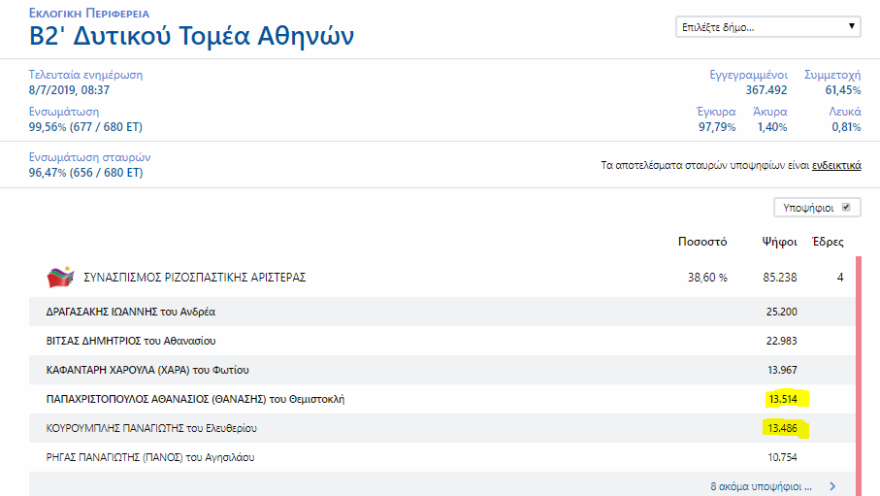
Task: Select candidate ΒΙΤΣΑΣ ΔΗΜΗΤΡΙΟΣ row
Action: (131, 341)
